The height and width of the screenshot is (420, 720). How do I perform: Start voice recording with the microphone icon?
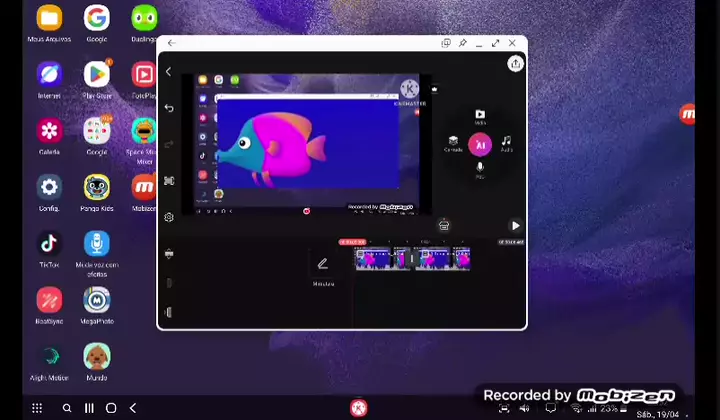(x=480, y=169)
